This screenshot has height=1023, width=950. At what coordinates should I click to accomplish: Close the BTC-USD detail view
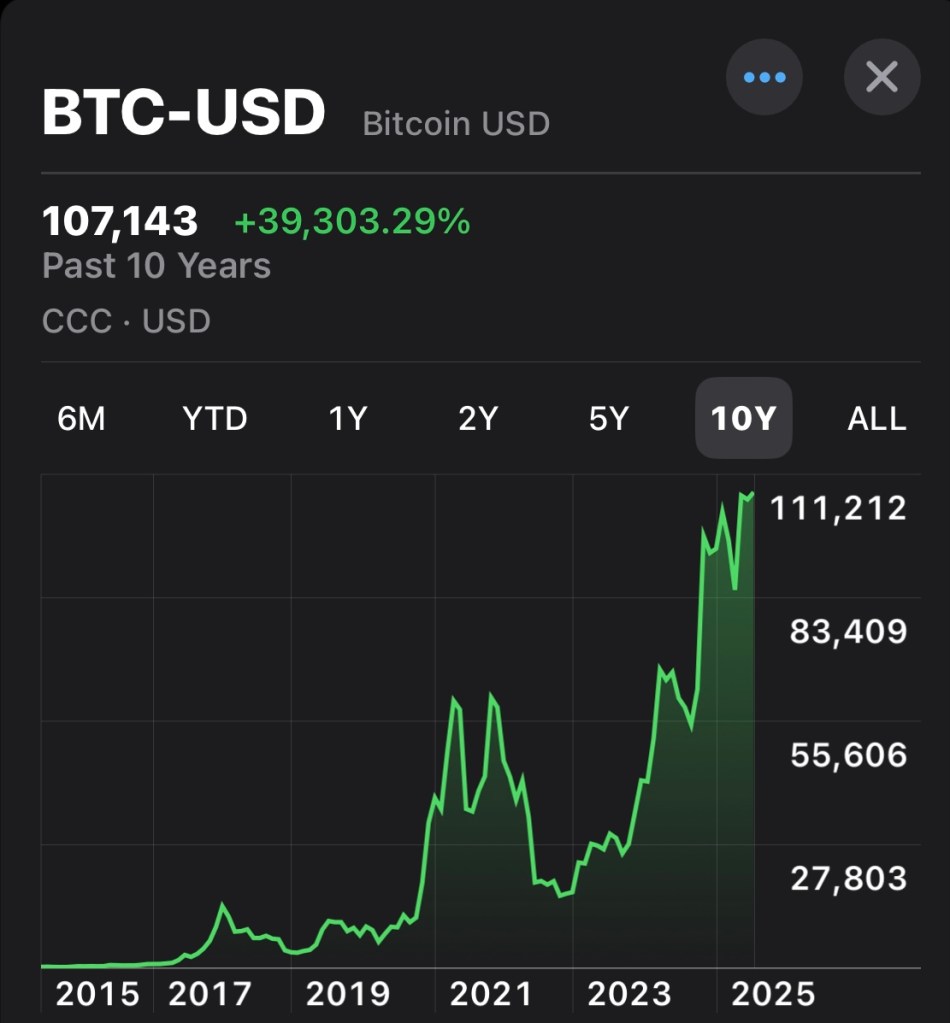tap(881, 77)
